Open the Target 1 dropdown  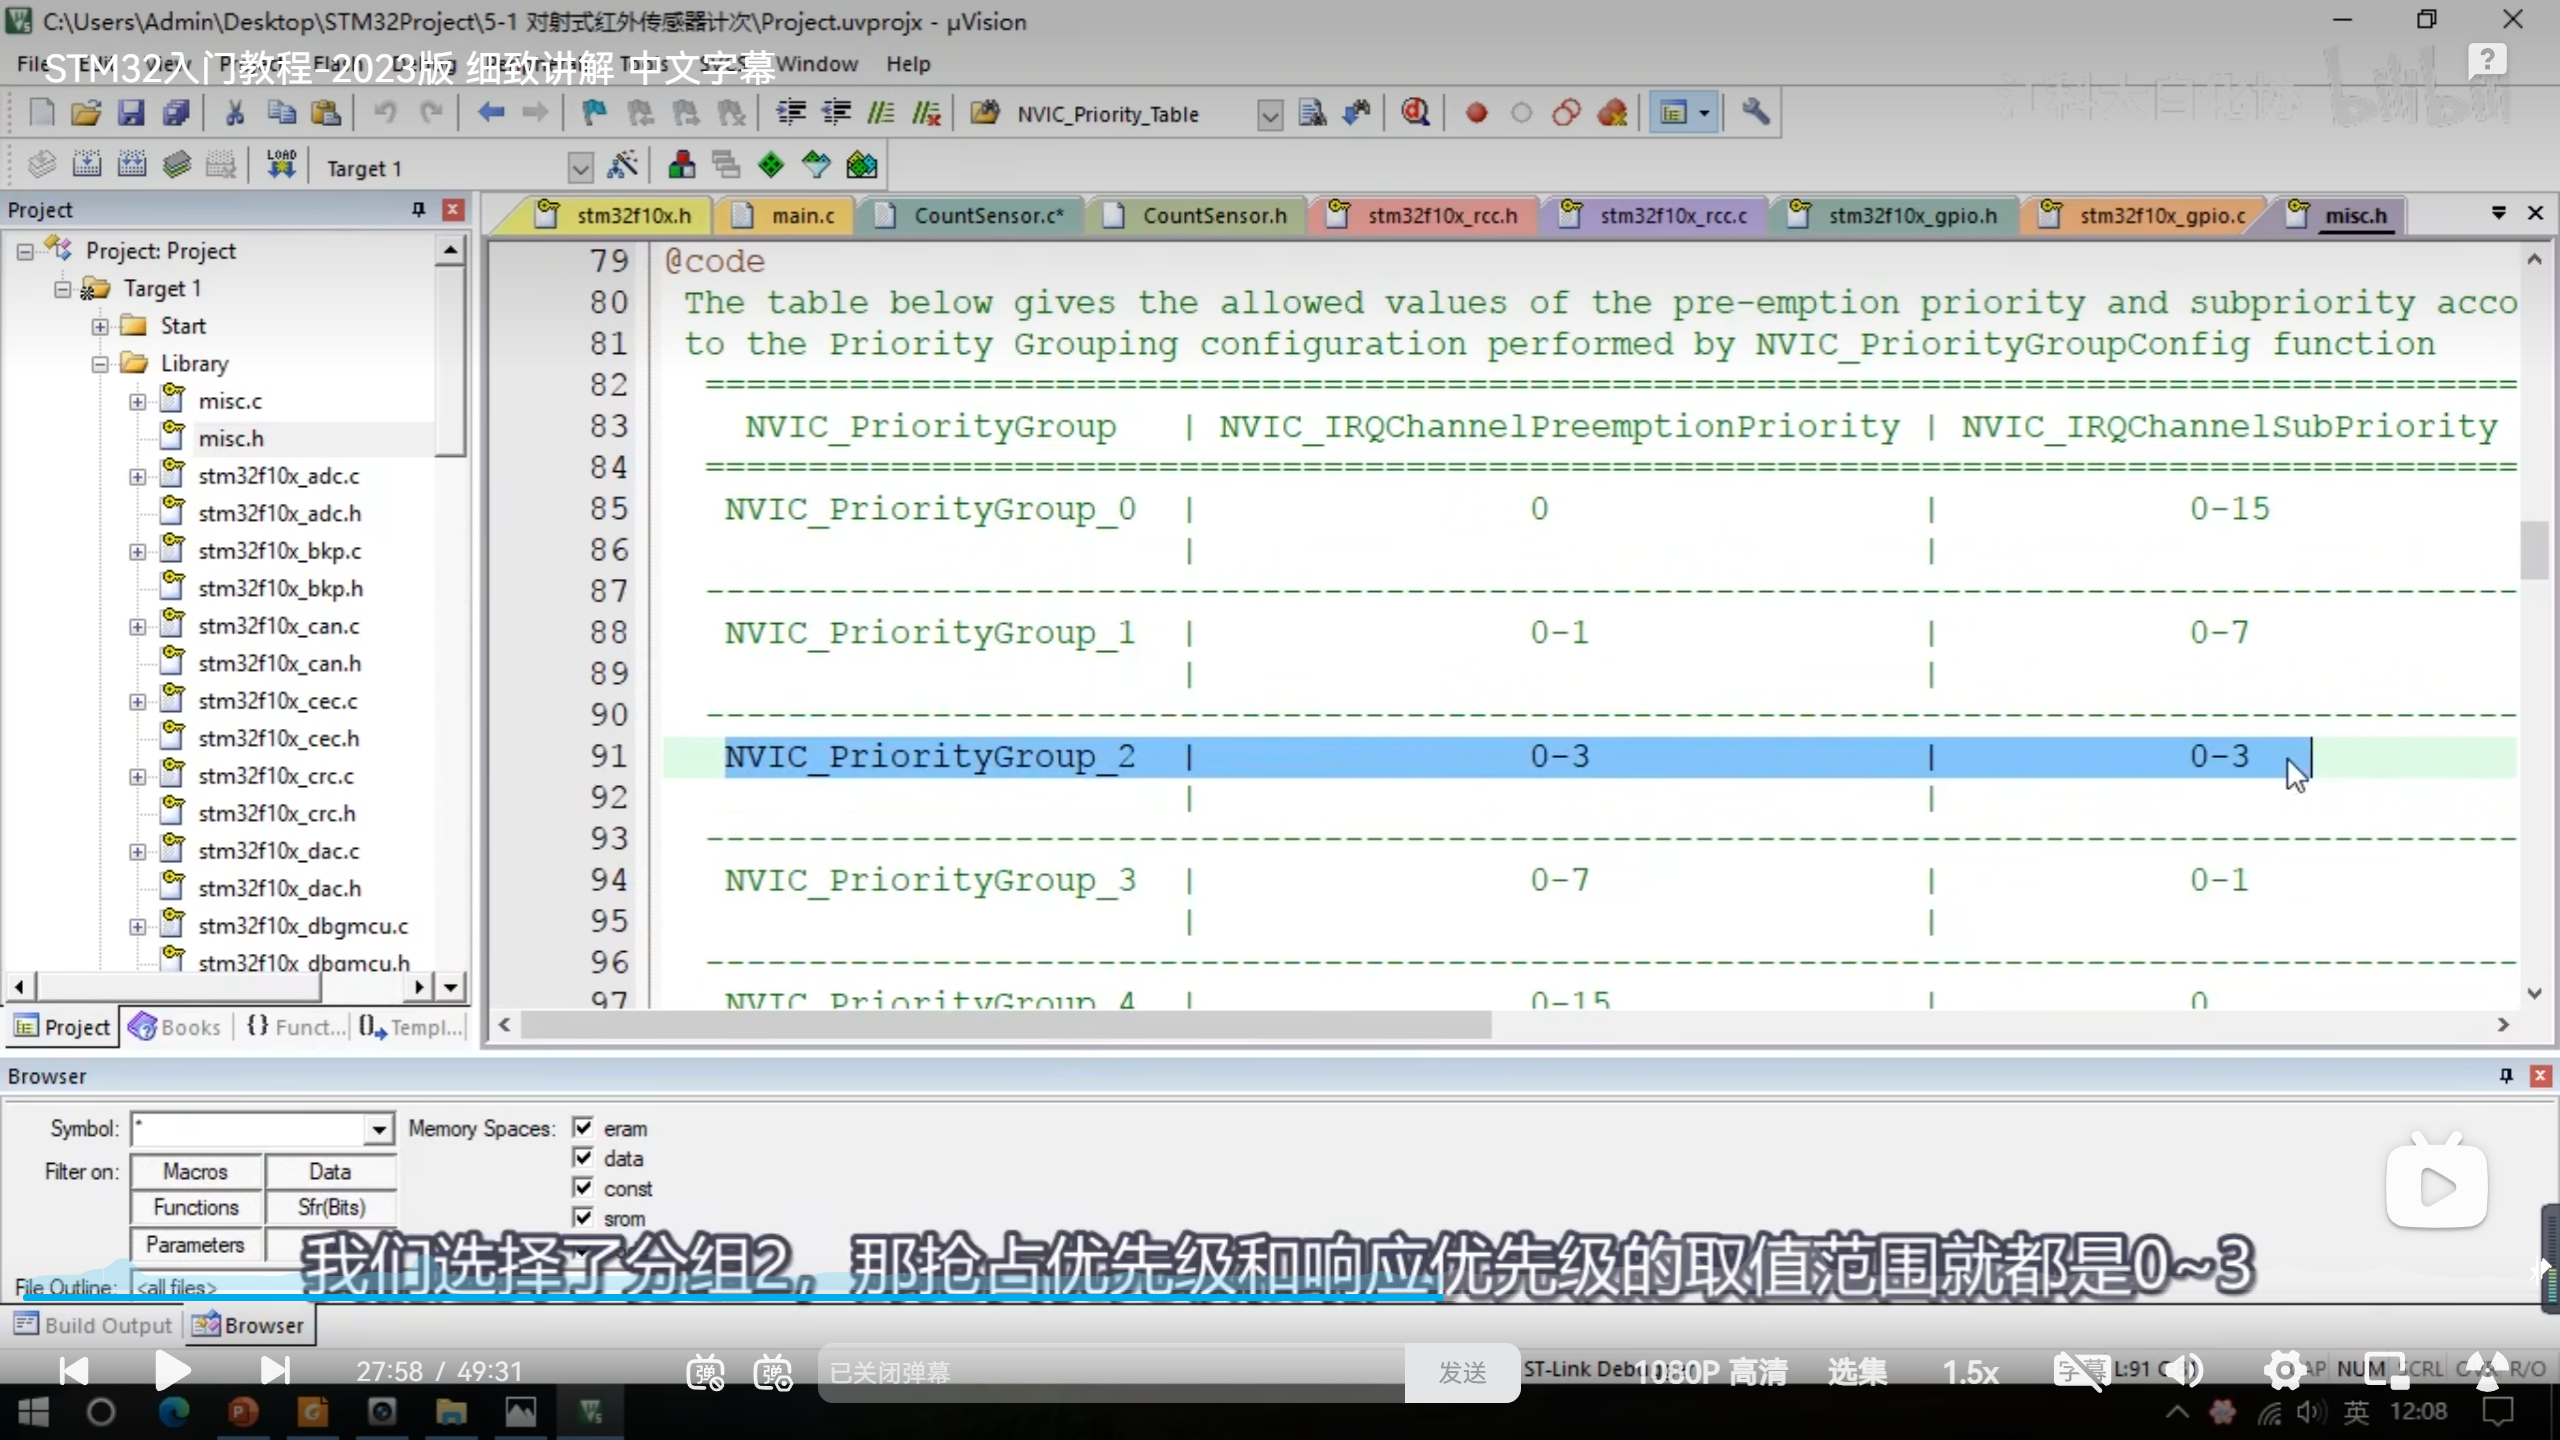(580, 168)
